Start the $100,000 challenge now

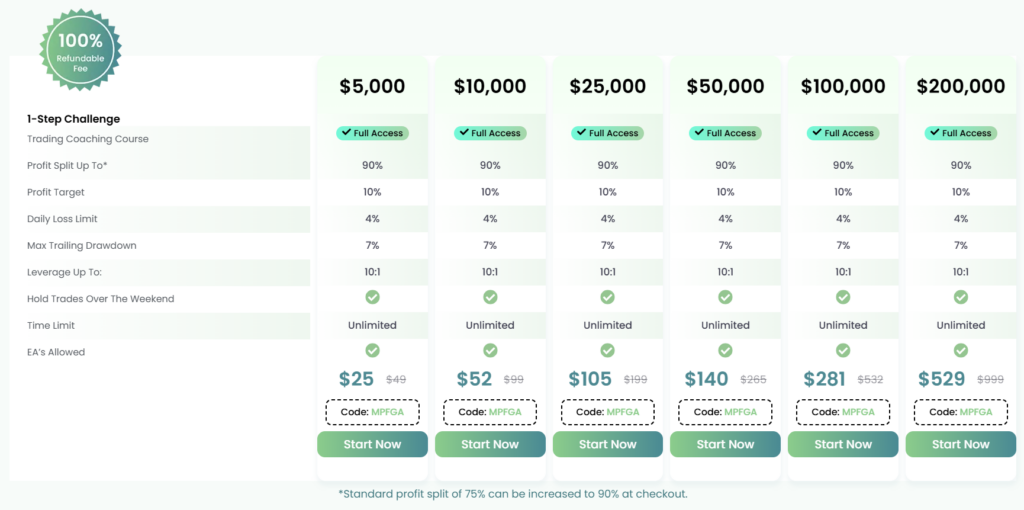(x=843, y=444)
